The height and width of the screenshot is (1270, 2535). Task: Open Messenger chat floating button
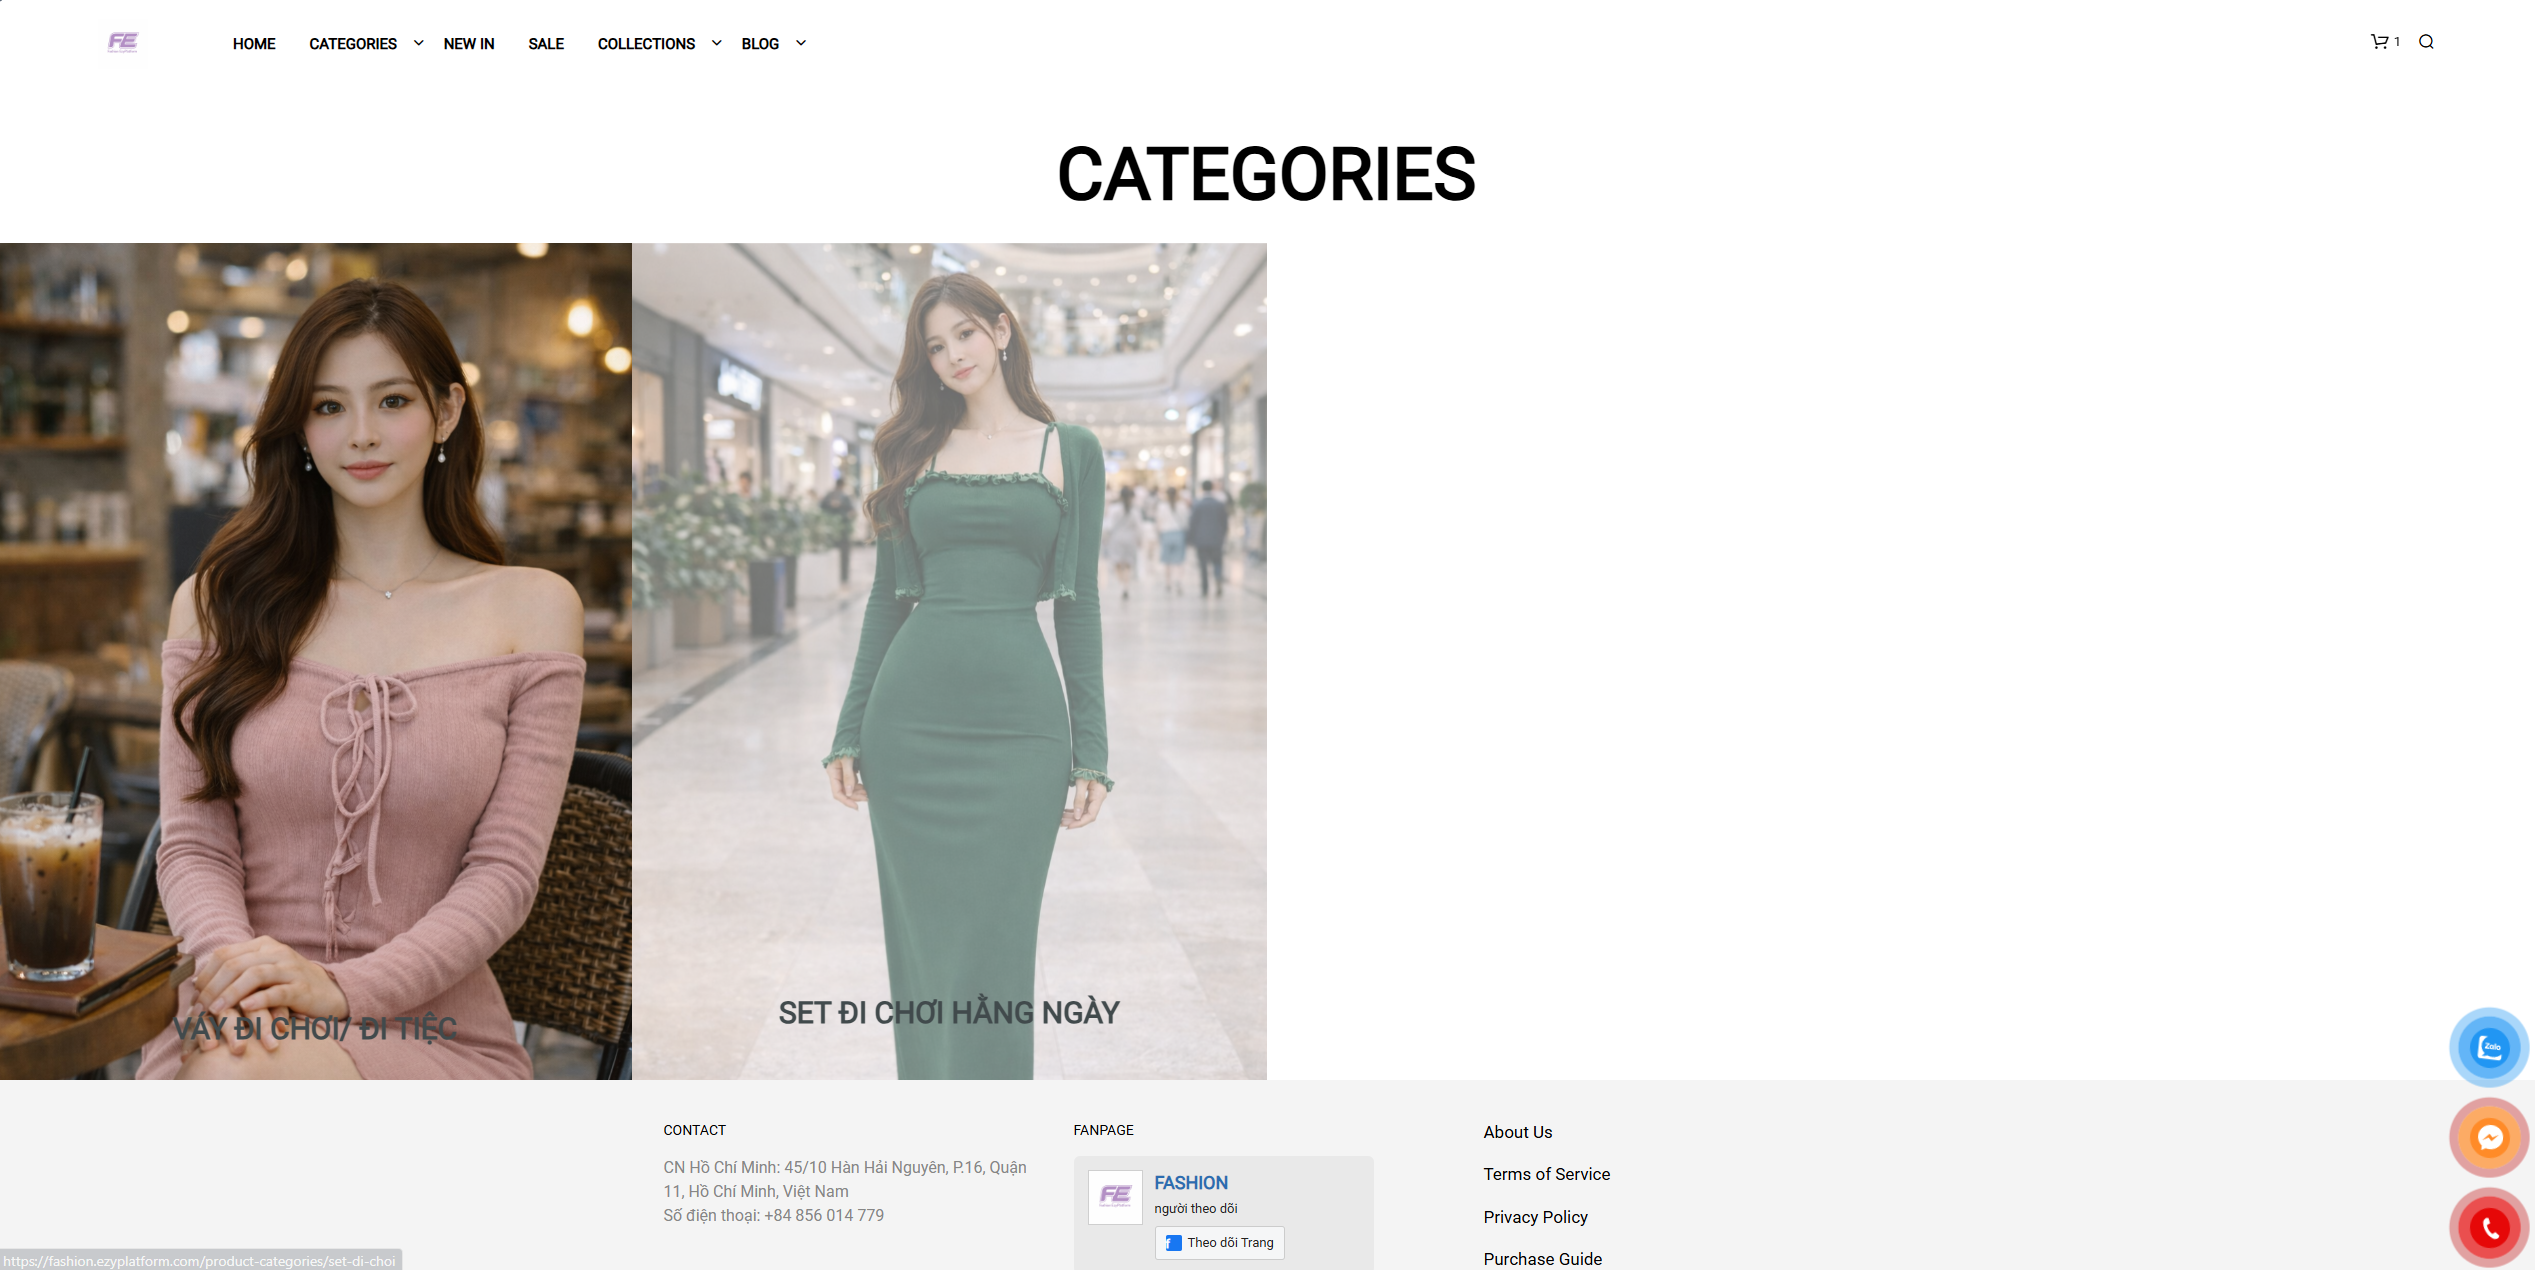[x=2488, y=1137]
